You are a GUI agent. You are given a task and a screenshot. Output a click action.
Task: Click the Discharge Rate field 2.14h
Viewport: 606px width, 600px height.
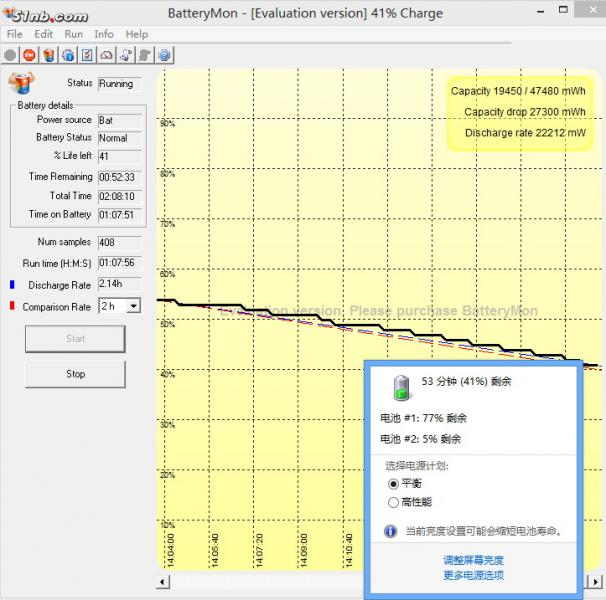[x=120, y=284]
